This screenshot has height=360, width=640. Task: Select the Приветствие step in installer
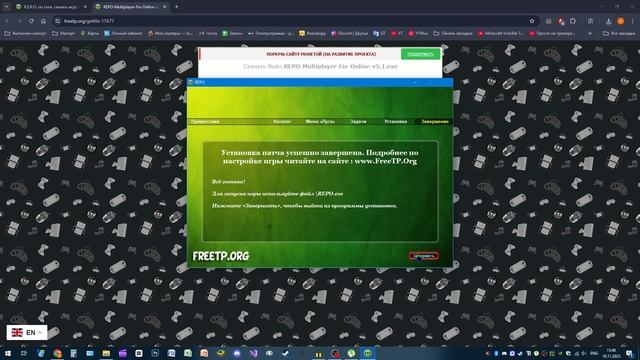click(x=205, y=122)
